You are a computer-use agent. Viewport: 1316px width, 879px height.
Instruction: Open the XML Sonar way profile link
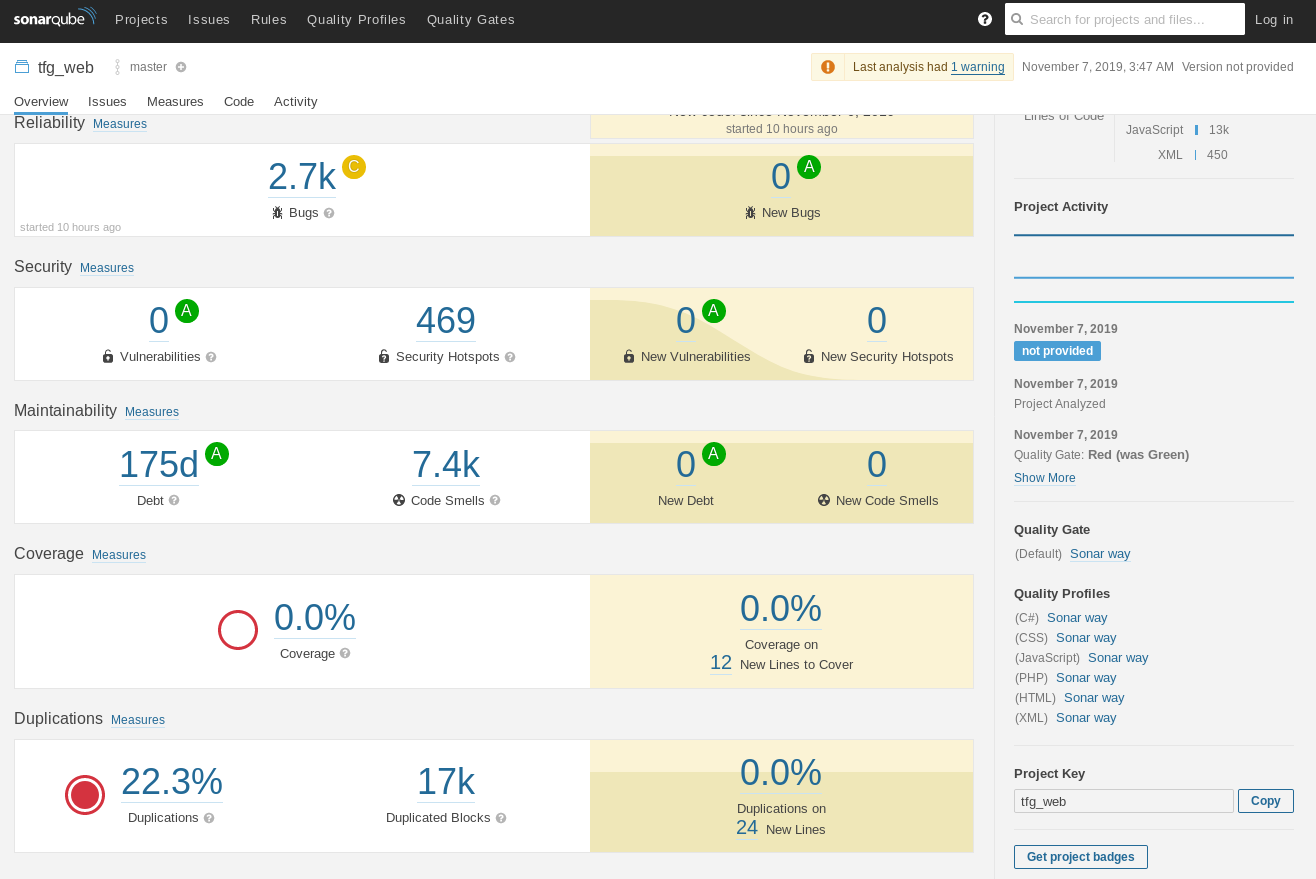click(x=1086, y=718)
